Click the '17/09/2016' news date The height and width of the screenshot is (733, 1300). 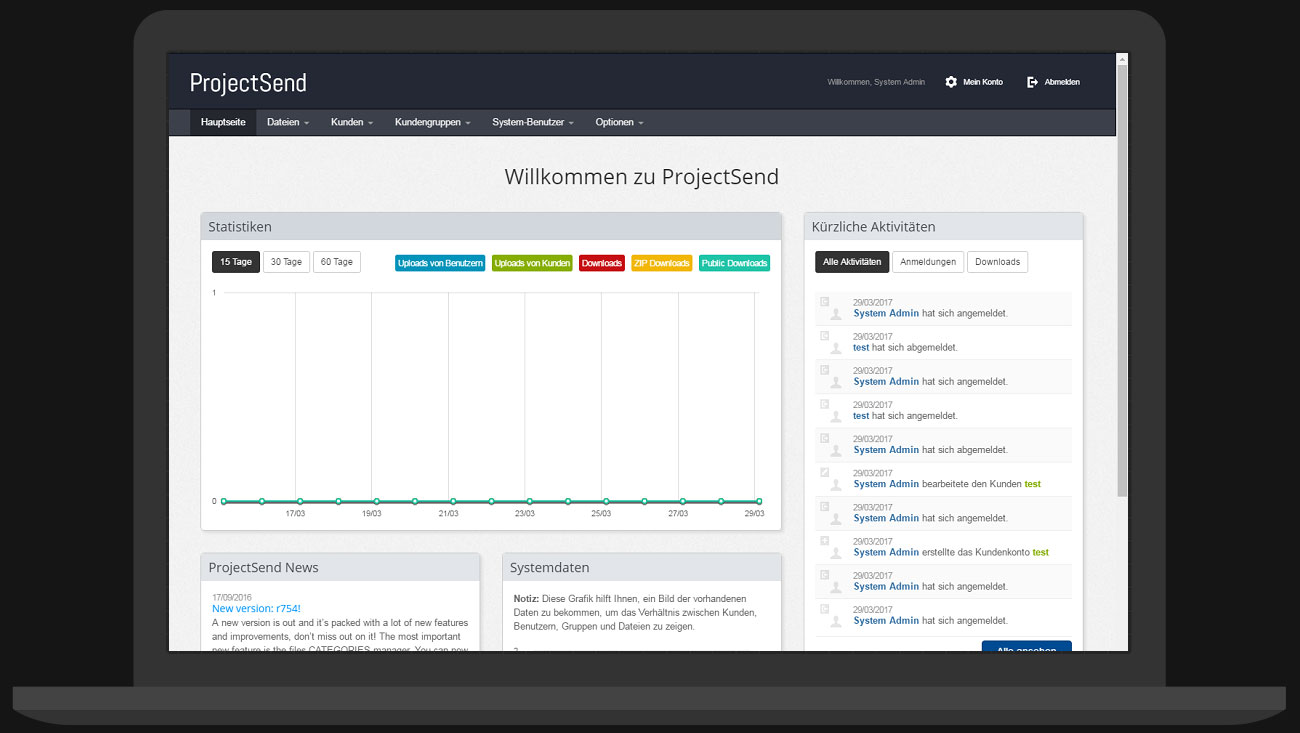[x=232, y=597]
